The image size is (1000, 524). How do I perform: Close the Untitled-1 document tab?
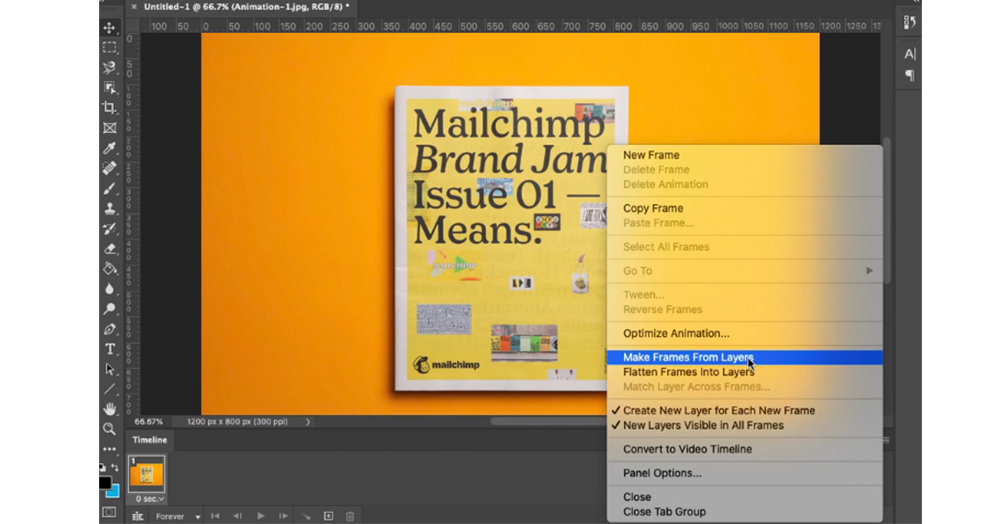134,7
